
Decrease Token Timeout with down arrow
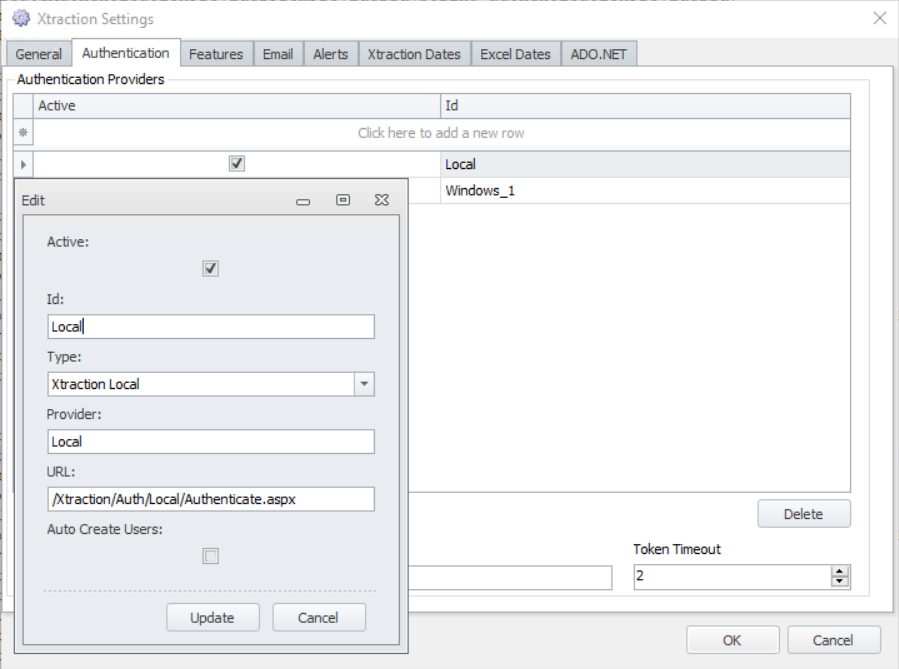pyautogui.click(x=840, y=582)
